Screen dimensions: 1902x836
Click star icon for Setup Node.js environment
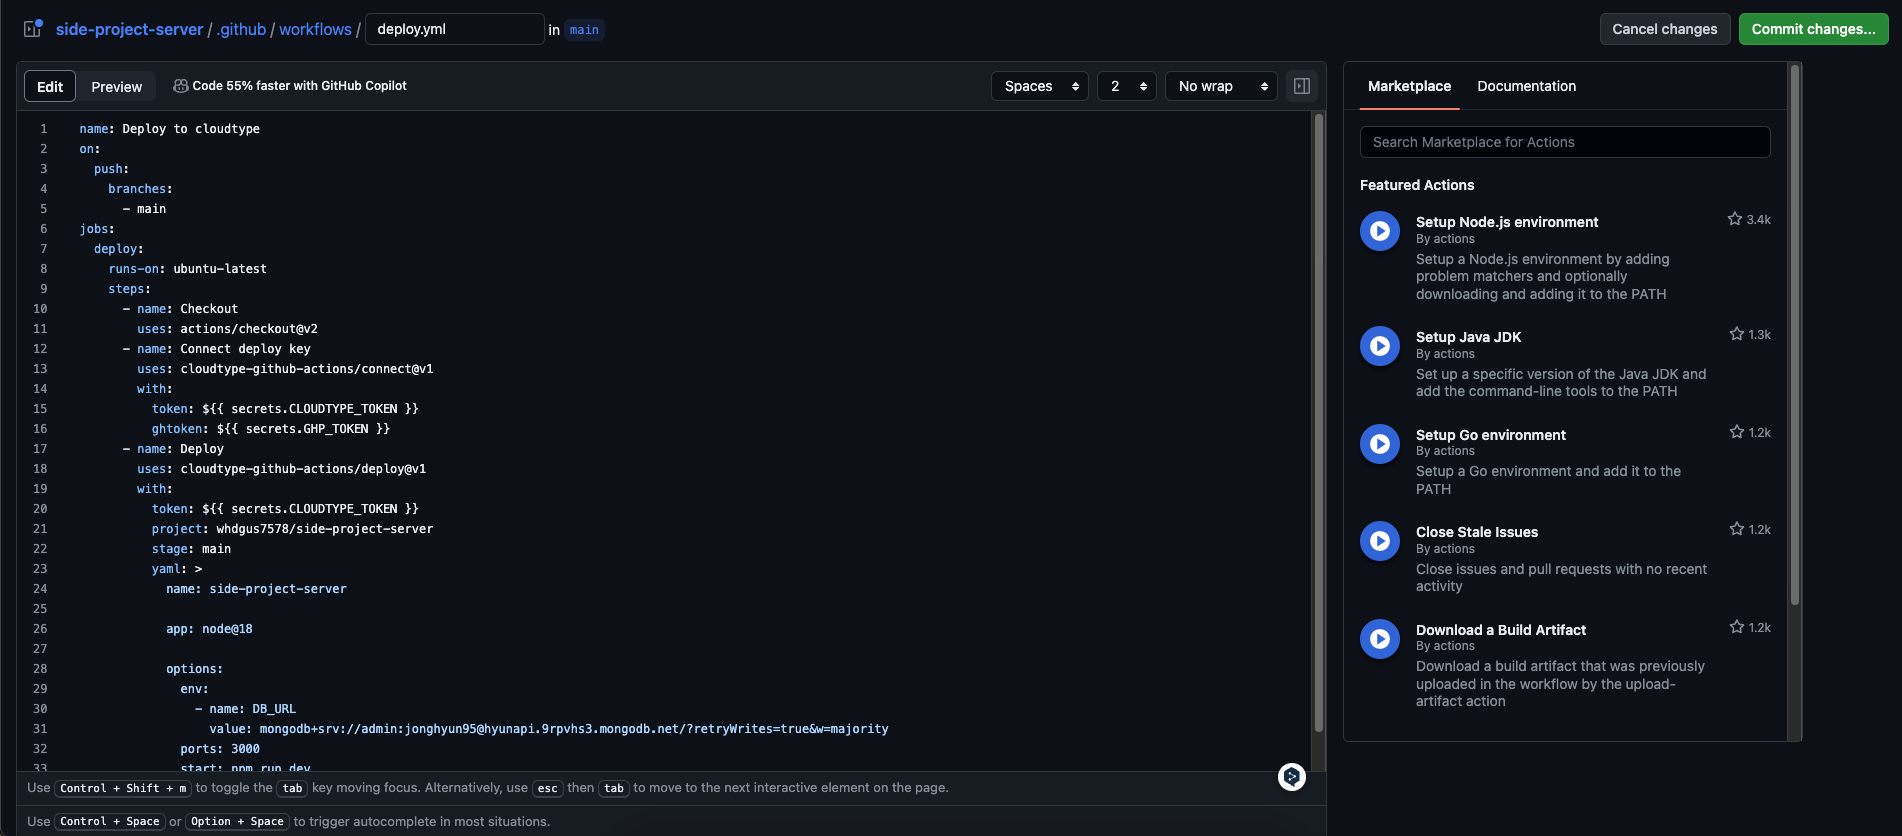pyautogui.click(x=1735, y=219)
